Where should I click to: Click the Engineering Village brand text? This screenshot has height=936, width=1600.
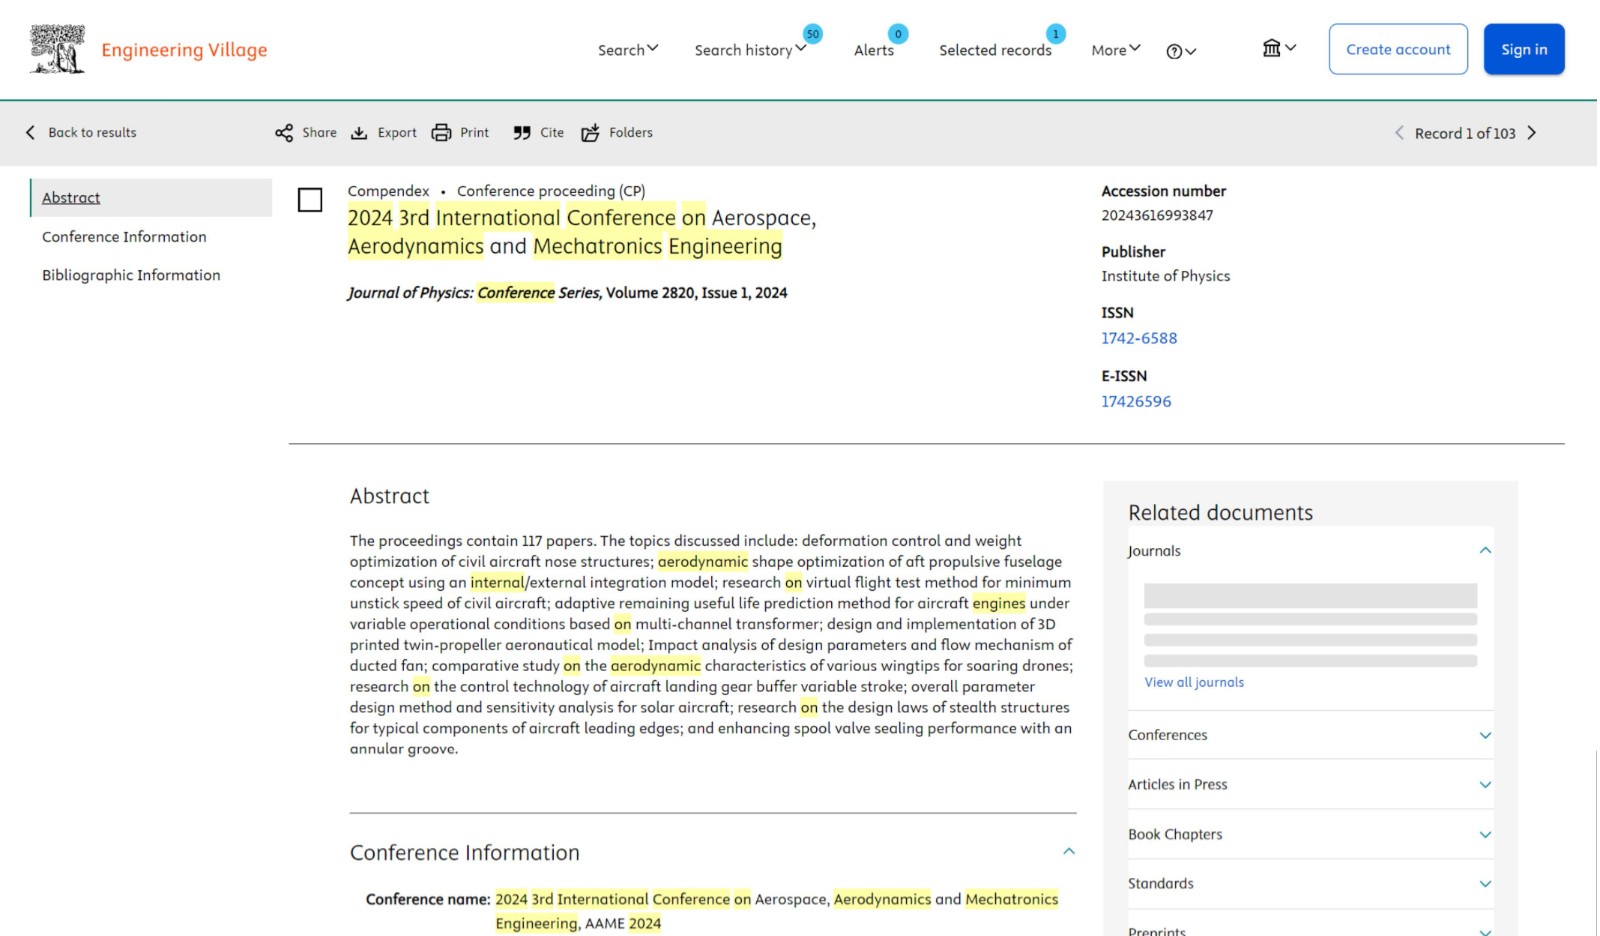point(184,50)
